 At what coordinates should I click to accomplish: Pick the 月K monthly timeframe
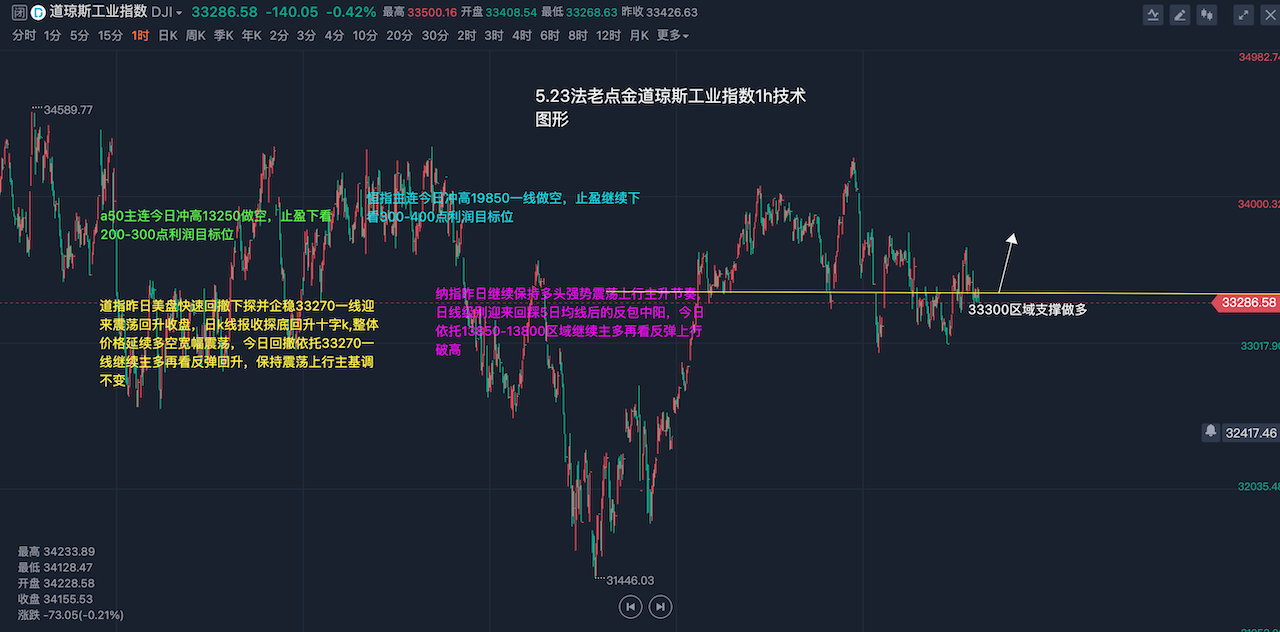coord(639,36)
